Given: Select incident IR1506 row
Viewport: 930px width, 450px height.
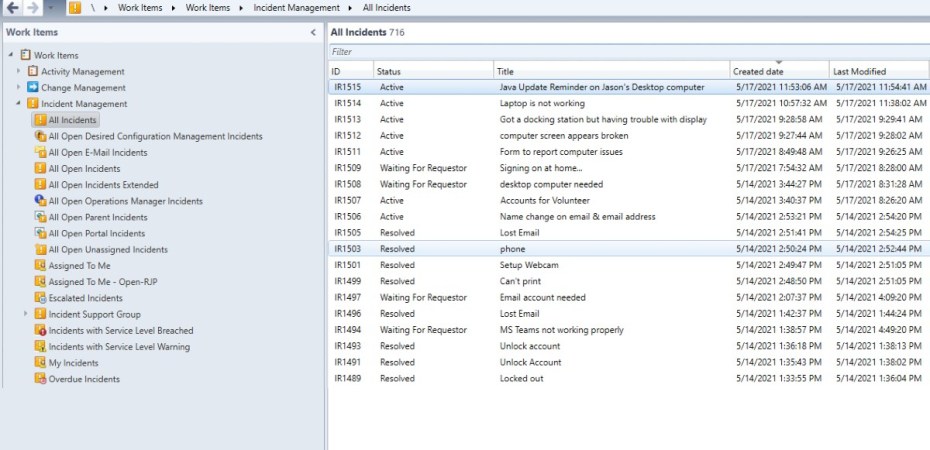Looking at the screenshot, I should (x=629, y=216).
